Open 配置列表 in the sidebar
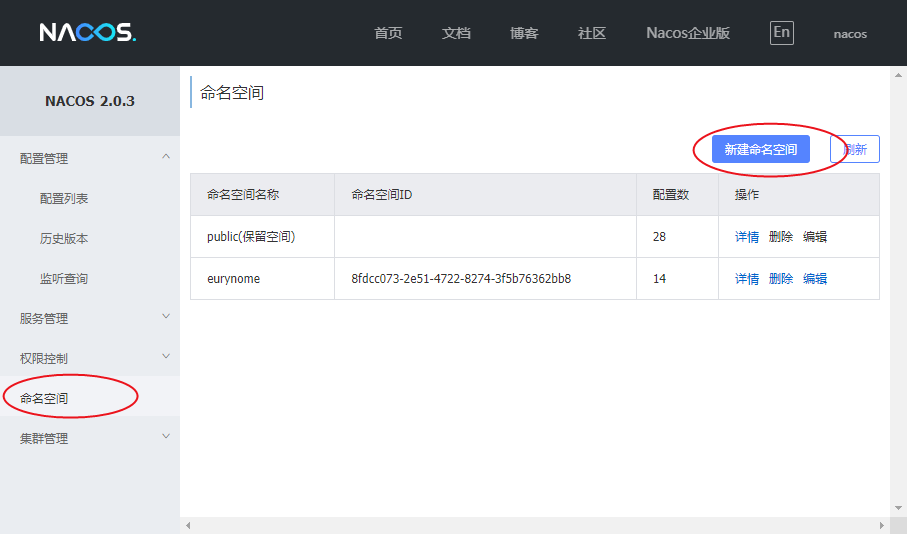Image resolution: width=907 pixels, height=534 pixels. pos(64,198)
